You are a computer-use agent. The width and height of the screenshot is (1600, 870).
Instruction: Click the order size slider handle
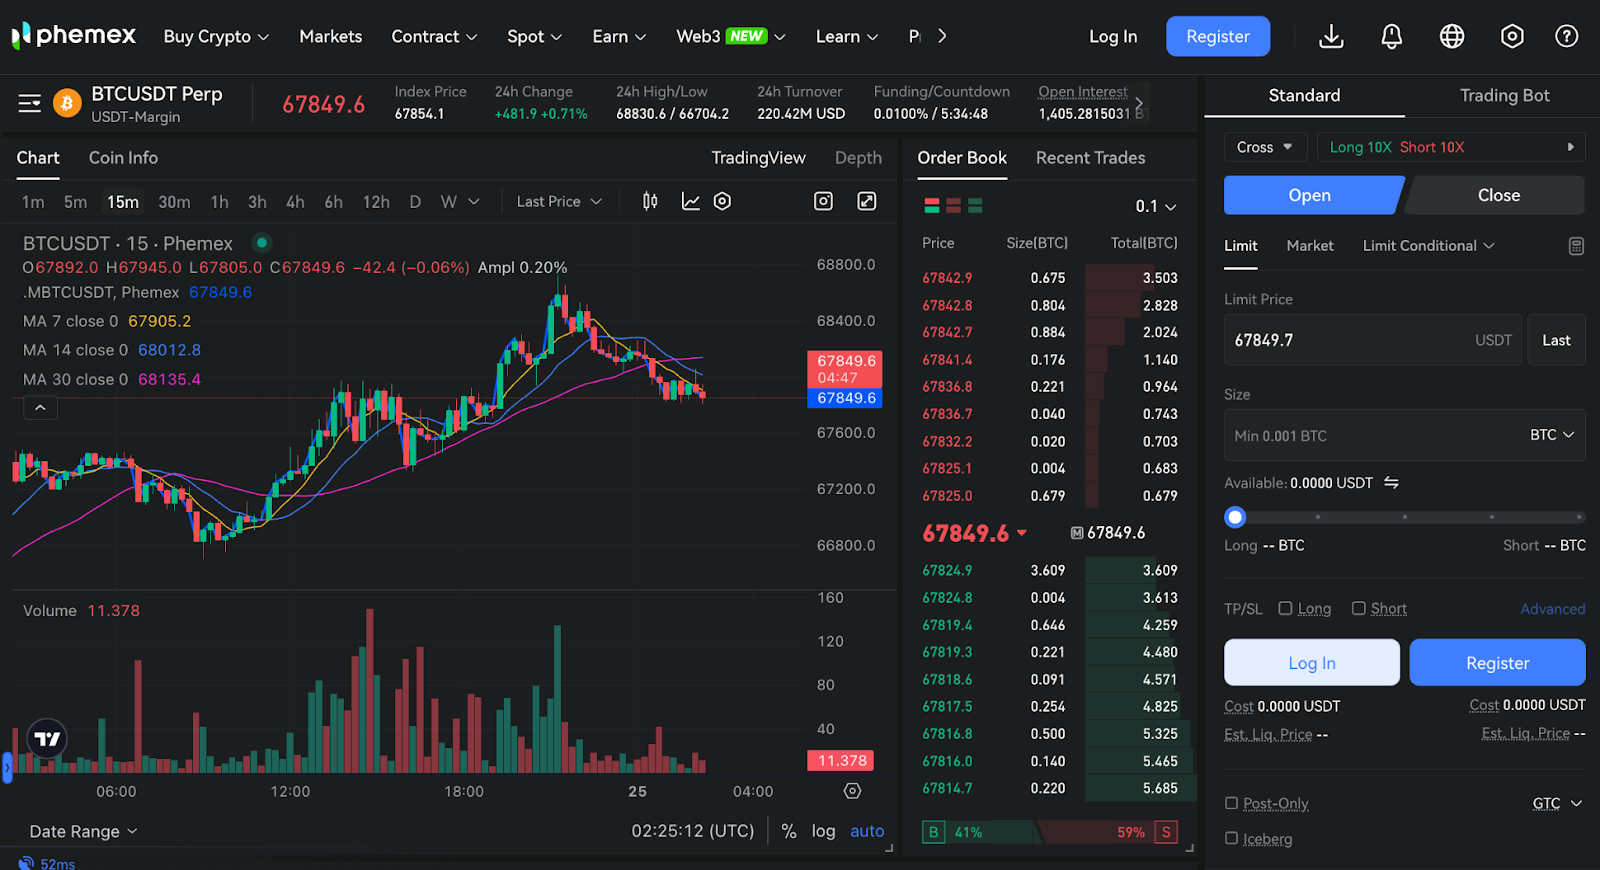tap(1235, 517)
